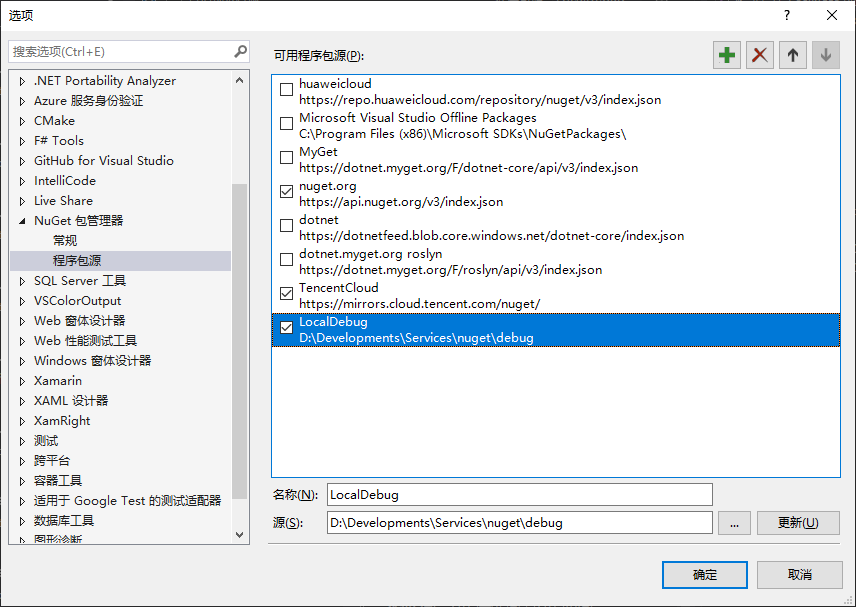Click the tree scrollbar up arrow
This screenshot has height=607, width=856.
239,81
